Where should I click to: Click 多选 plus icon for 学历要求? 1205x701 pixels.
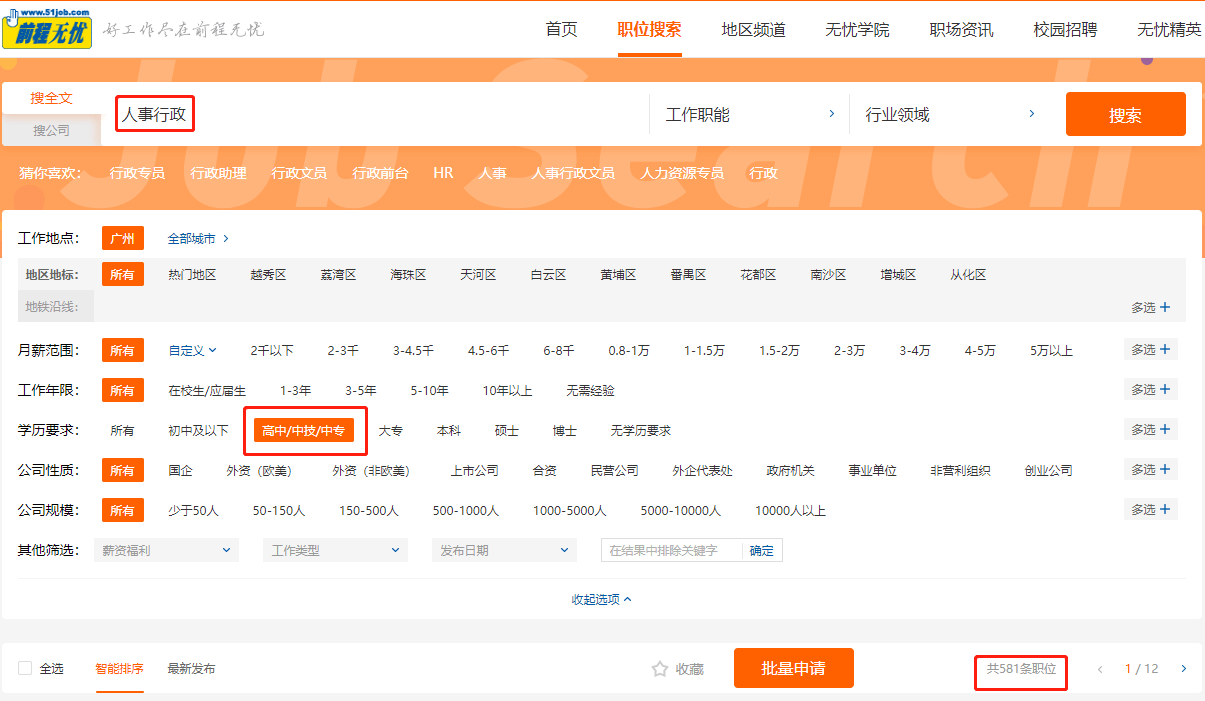1165,430
